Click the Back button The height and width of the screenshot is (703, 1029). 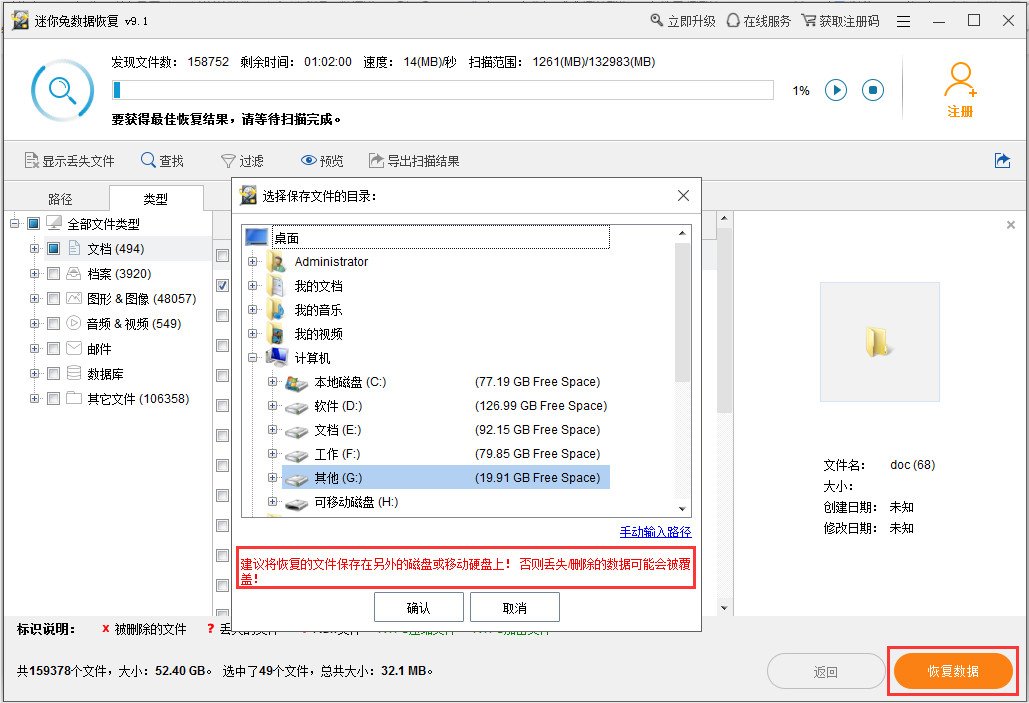click(x=826, y=671)
